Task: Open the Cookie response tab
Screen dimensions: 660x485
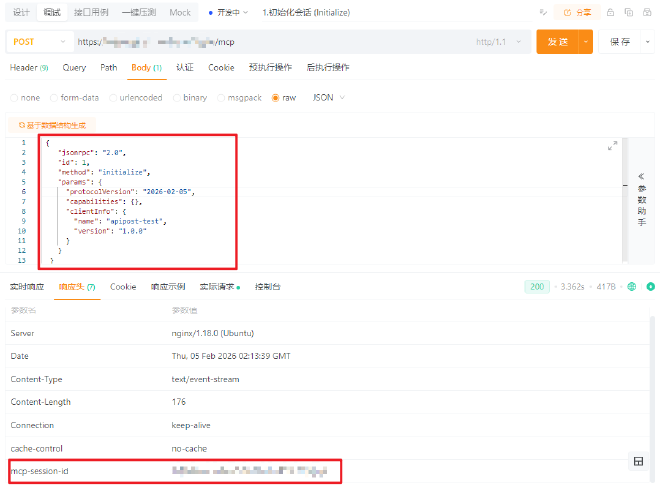Action: pyautogui.click(x=123, y=287)
